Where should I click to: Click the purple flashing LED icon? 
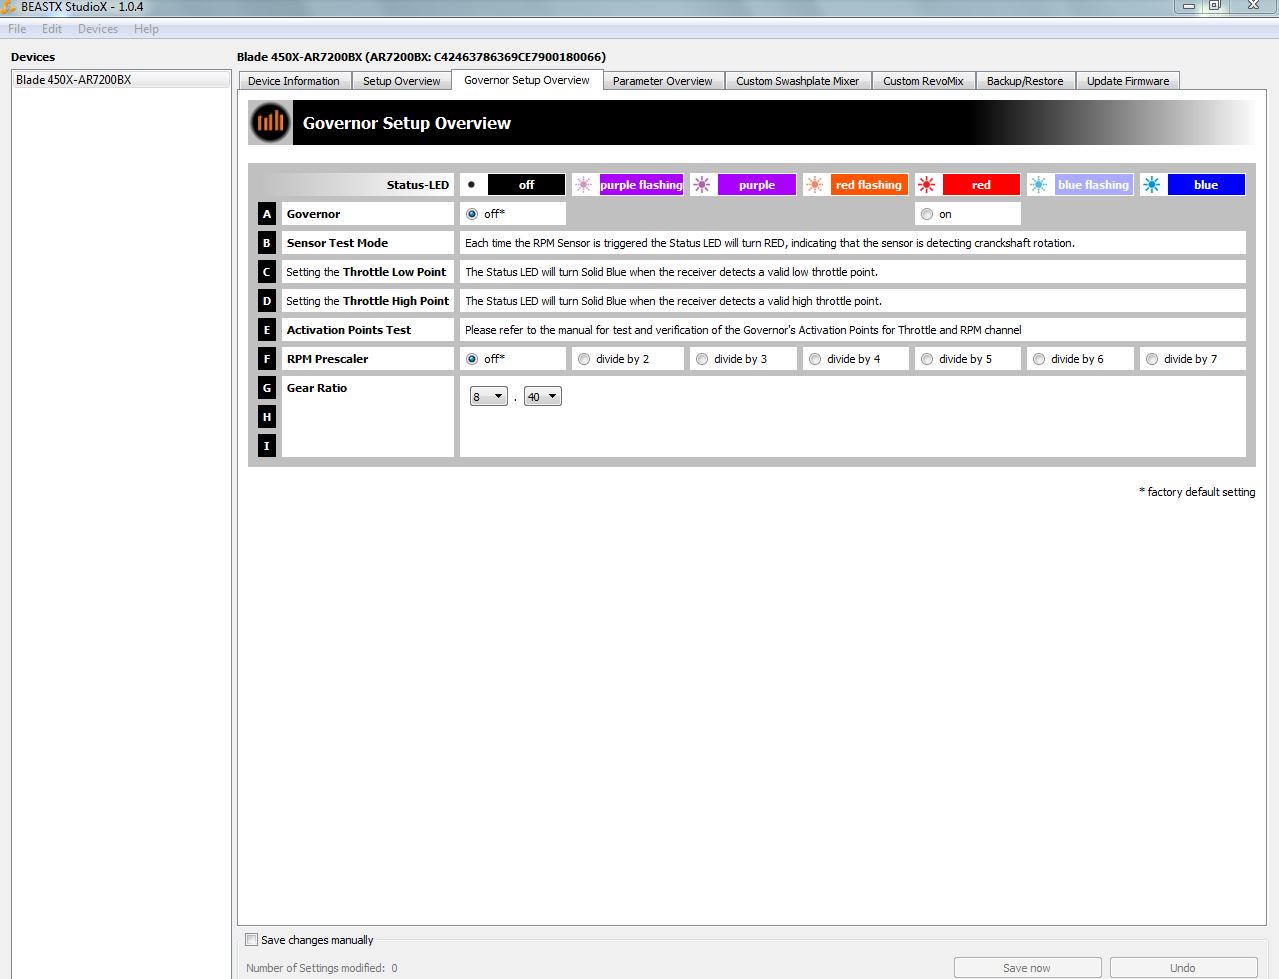tap(584, 185)
